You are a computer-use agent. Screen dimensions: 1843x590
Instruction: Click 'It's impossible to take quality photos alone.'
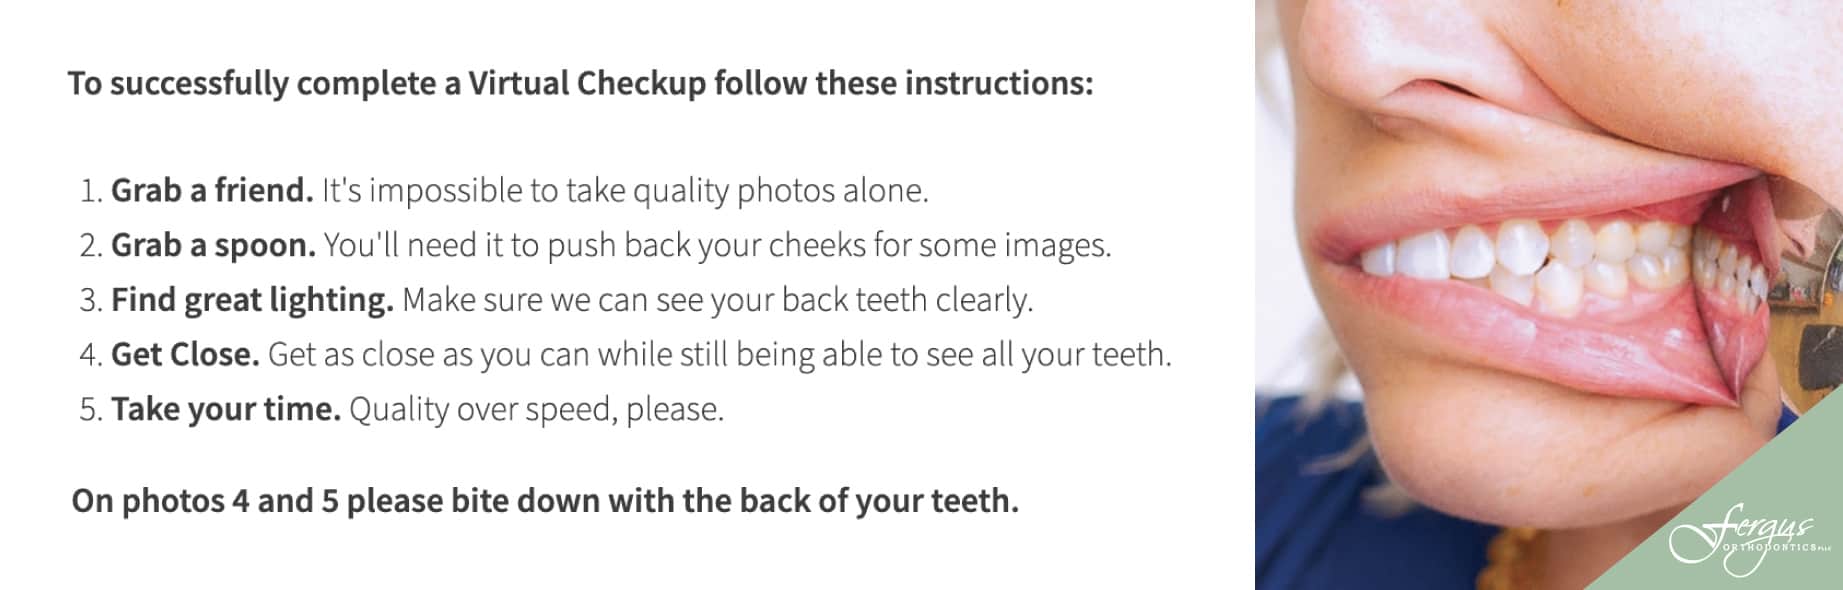coord(625,190)
